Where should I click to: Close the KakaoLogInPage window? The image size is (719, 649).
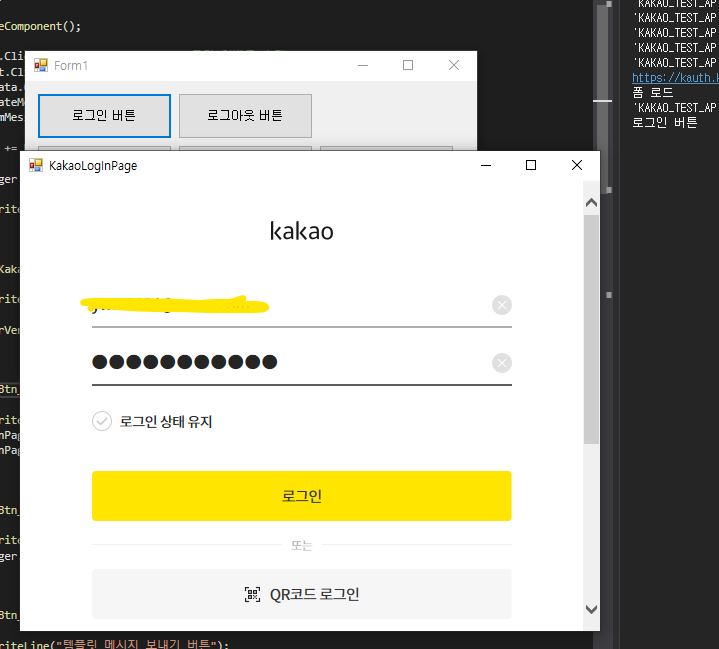click(x=577, y=165)
